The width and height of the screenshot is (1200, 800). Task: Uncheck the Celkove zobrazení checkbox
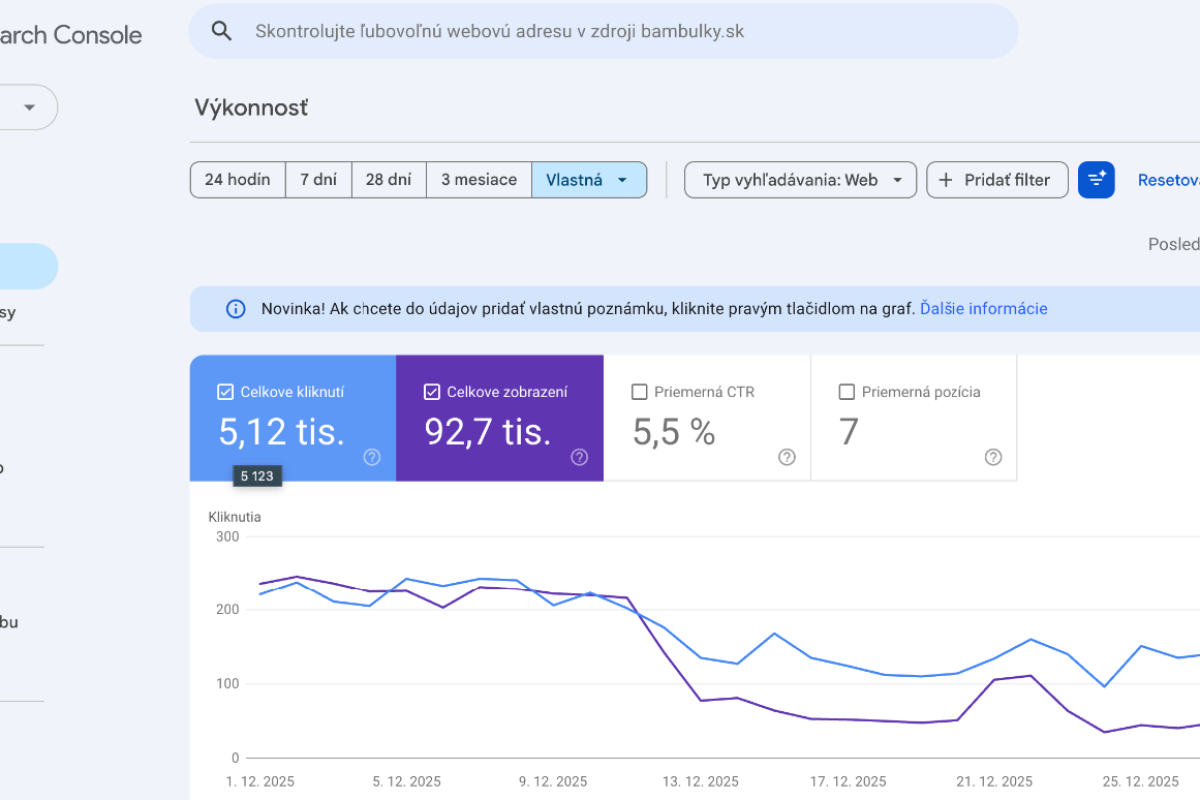(x=432, y=392)
